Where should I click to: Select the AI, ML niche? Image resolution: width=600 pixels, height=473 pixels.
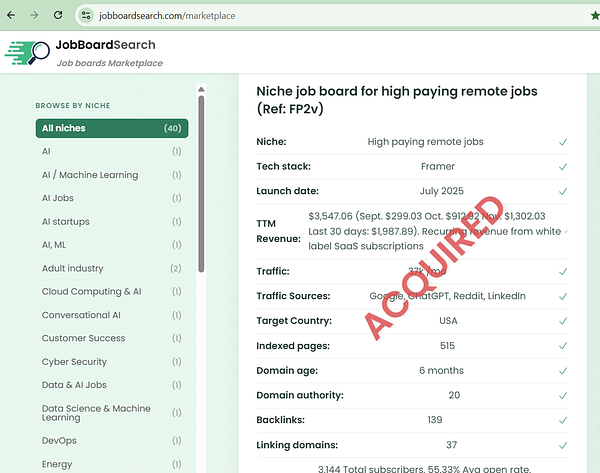[112, 245]
